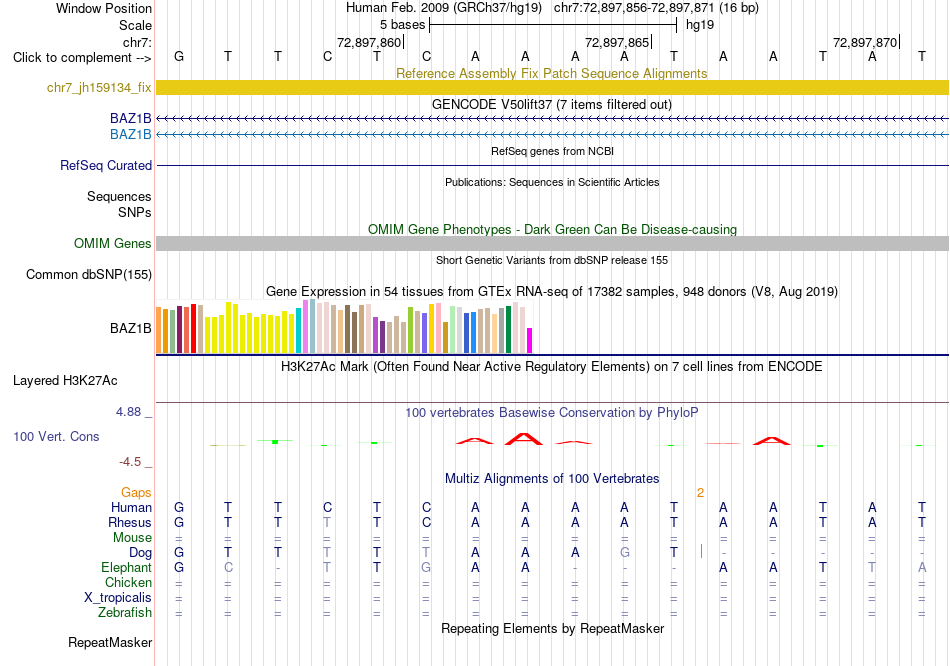Image resolution: width=950 pixels, height=666 pixels.
Task: Select the light blue BAZ1B transcript label
Action: 130,135
